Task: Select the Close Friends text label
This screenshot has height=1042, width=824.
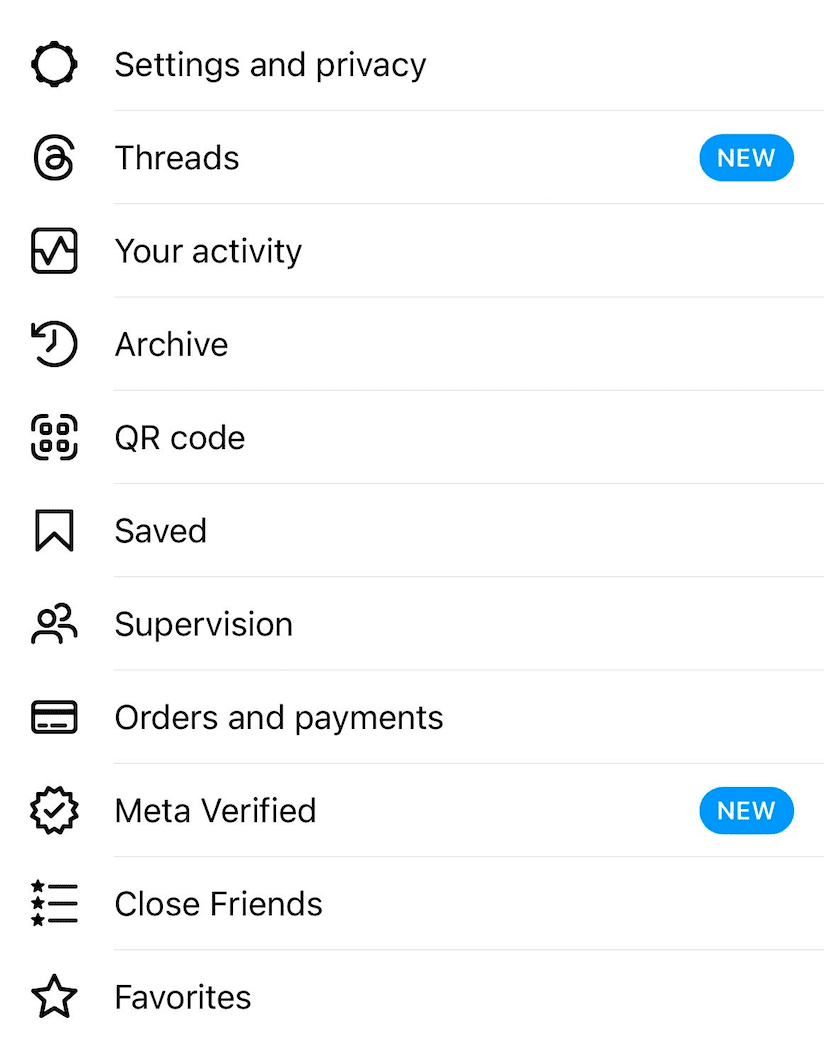Action: coord(218,904)
